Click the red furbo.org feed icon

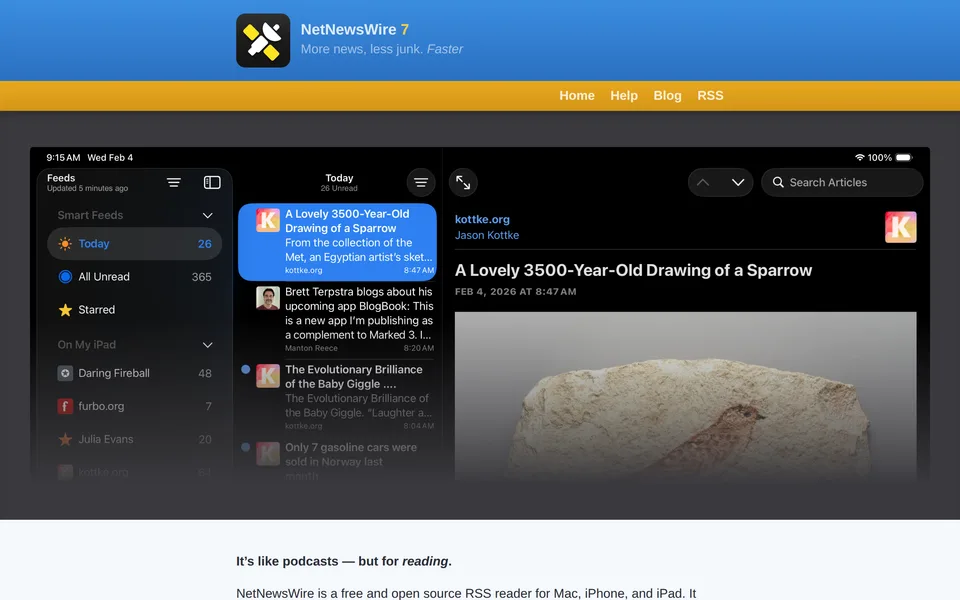(x=65, y=406)
